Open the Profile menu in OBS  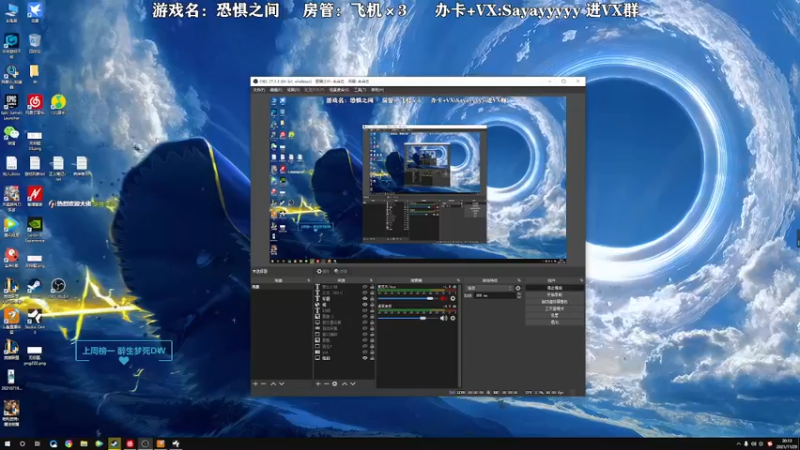click(314, 90)
